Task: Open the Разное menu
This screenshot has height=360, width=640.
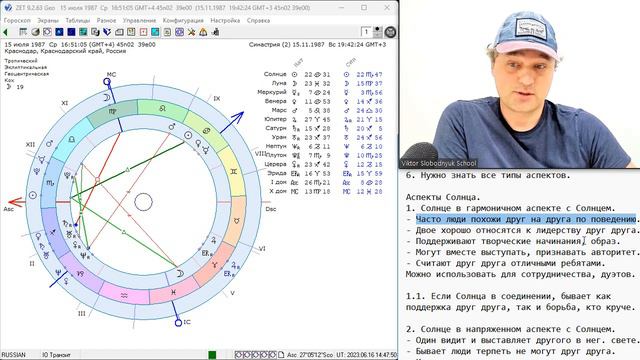Action: click(x=106, y=20)
